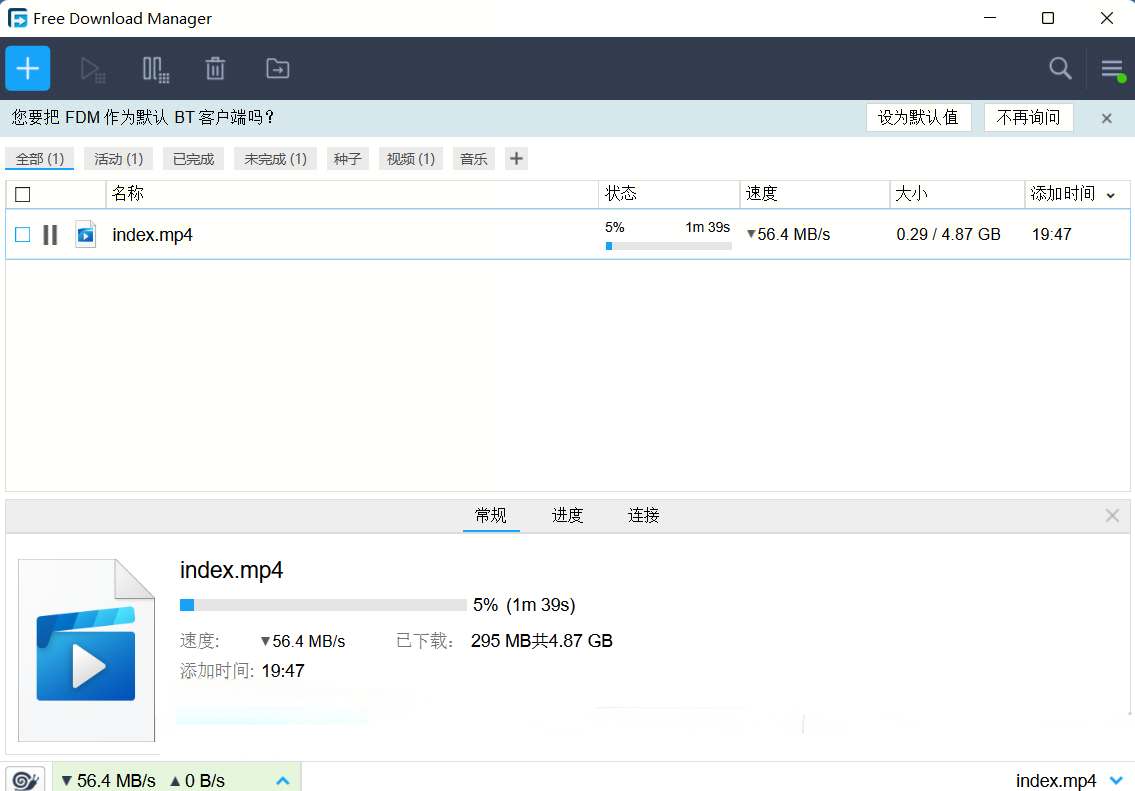The height and width of the screenshot is (791, 1135).
Task: Open the 未完成 (1) filter tab
Action: (275, 158)
